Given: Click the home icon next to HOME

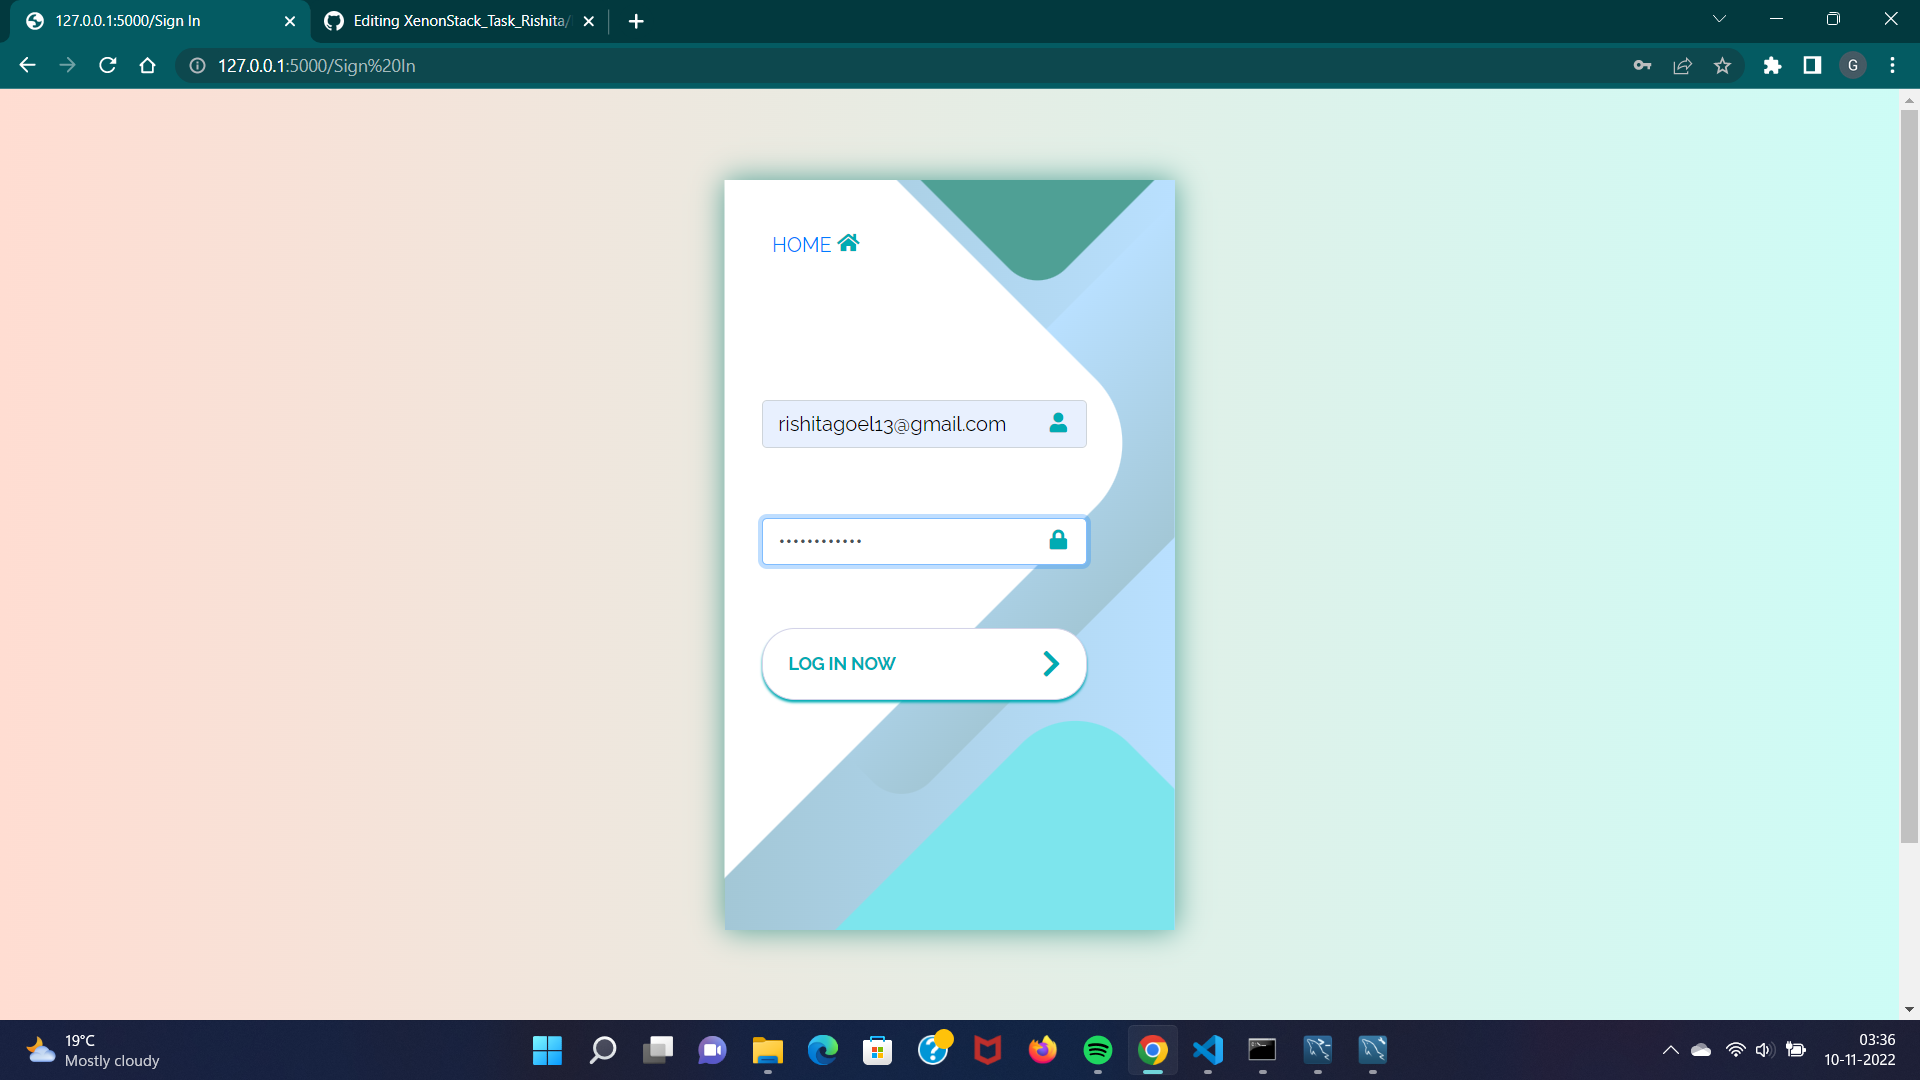Looking at the screenshot, I should click(x=848, y=243).
